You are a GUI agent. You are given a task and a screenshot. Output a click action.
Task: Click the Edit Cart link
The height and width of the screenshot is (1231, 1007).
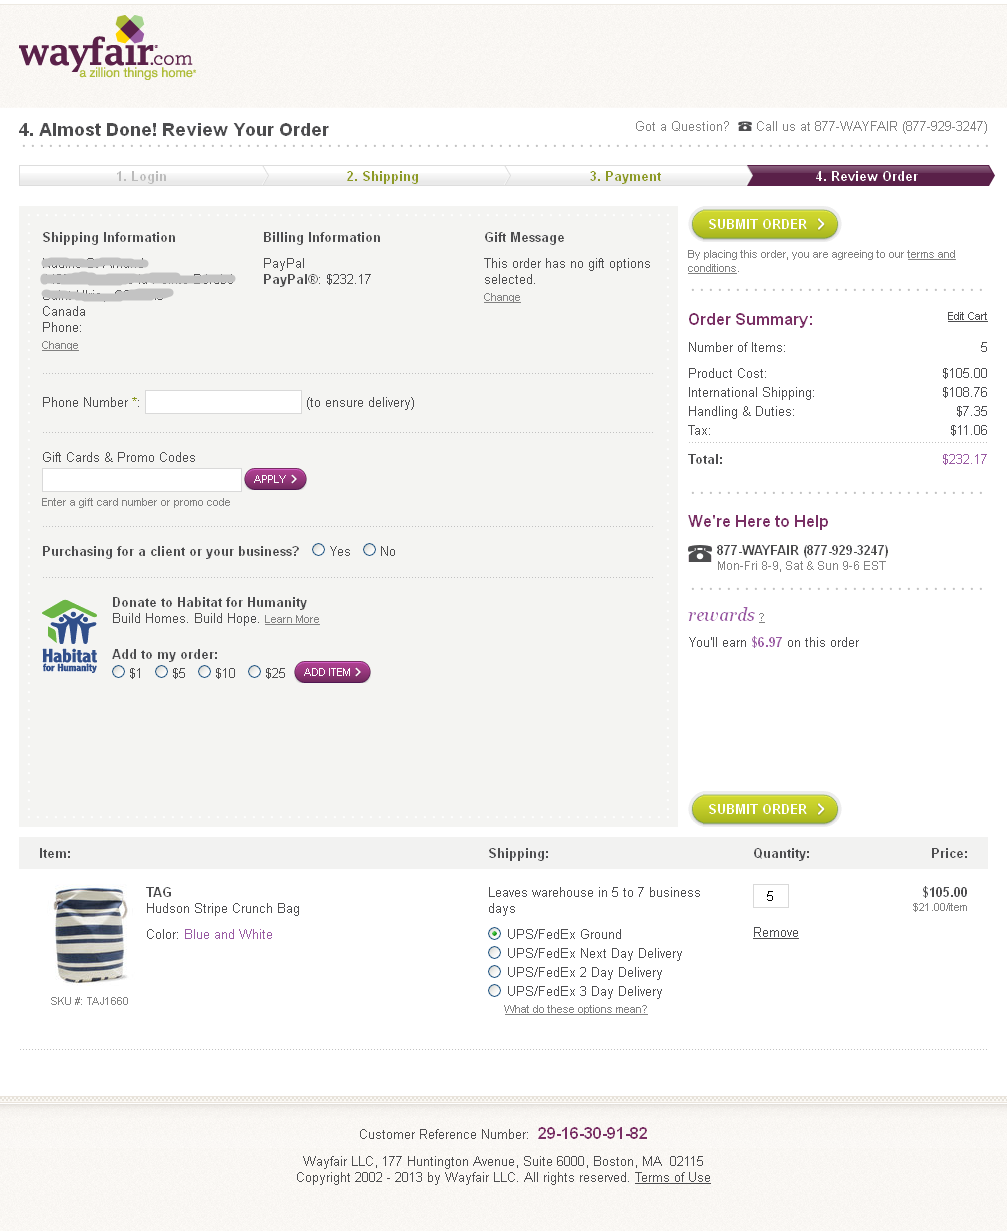[x=967, y=317]
